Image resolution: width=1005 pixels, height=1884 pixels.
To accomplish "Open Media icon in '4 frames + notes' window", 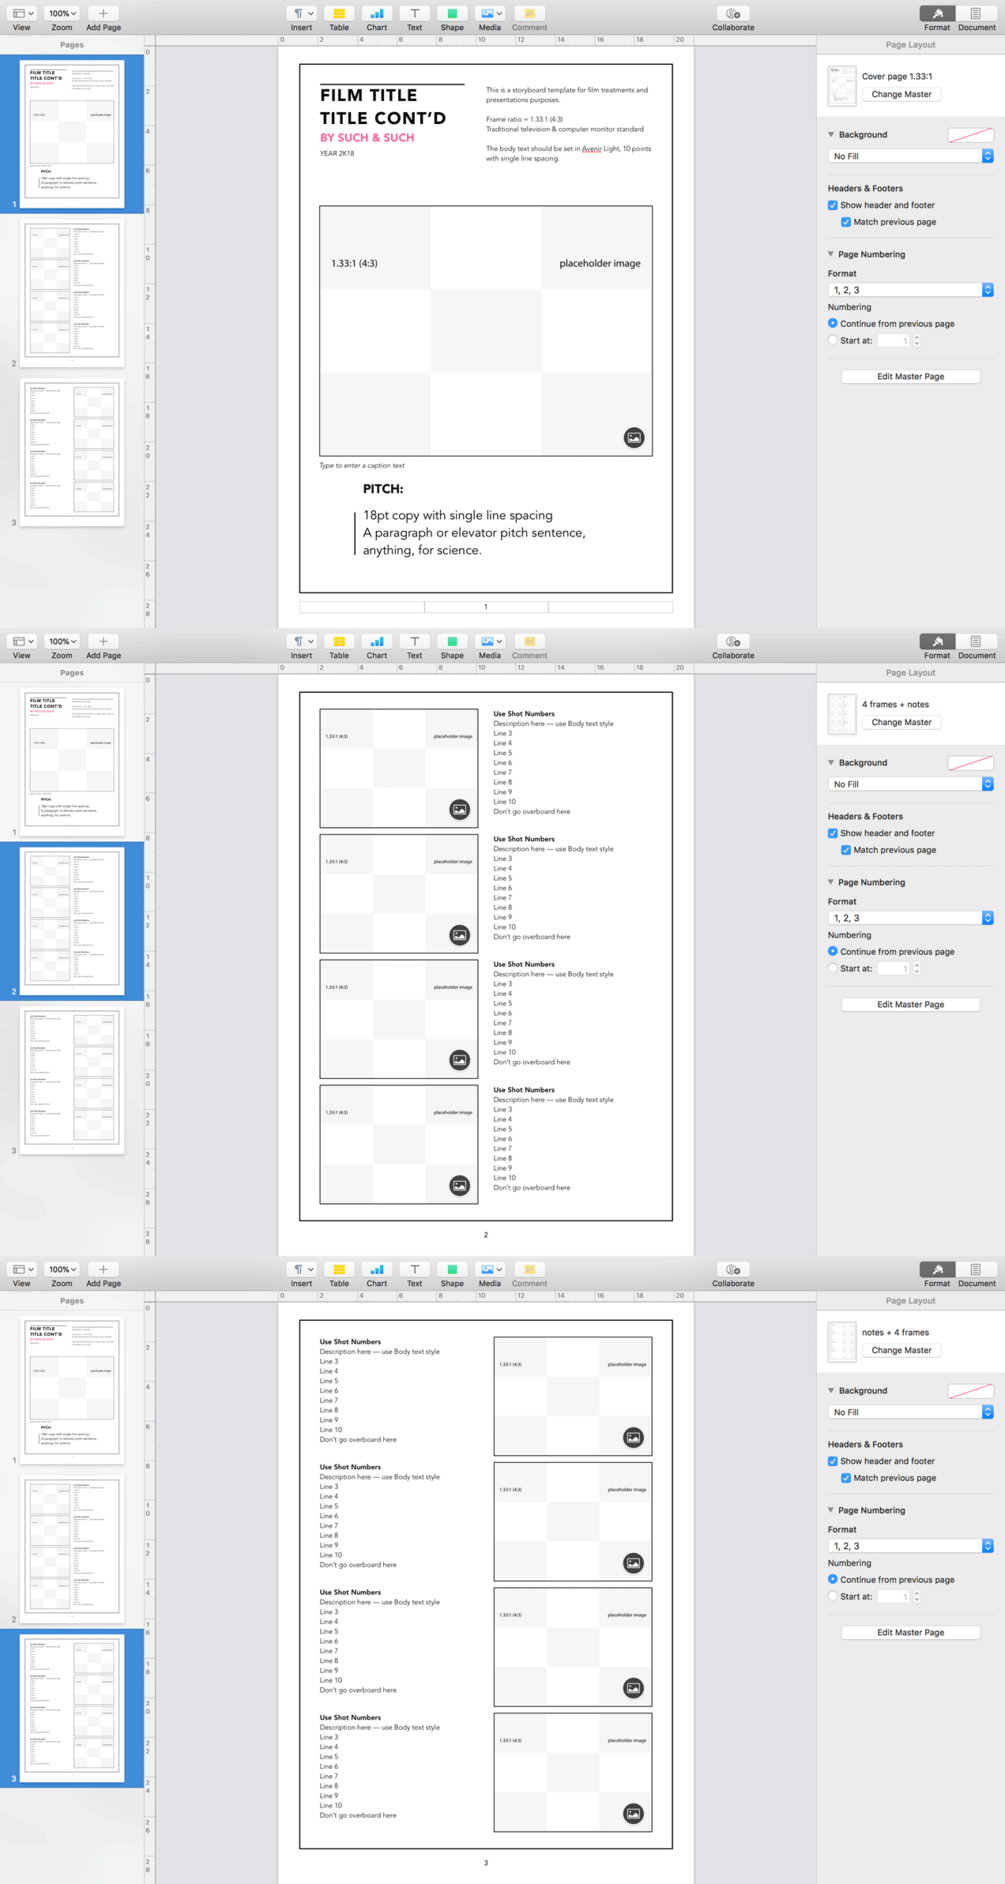I will click(490, 642).
